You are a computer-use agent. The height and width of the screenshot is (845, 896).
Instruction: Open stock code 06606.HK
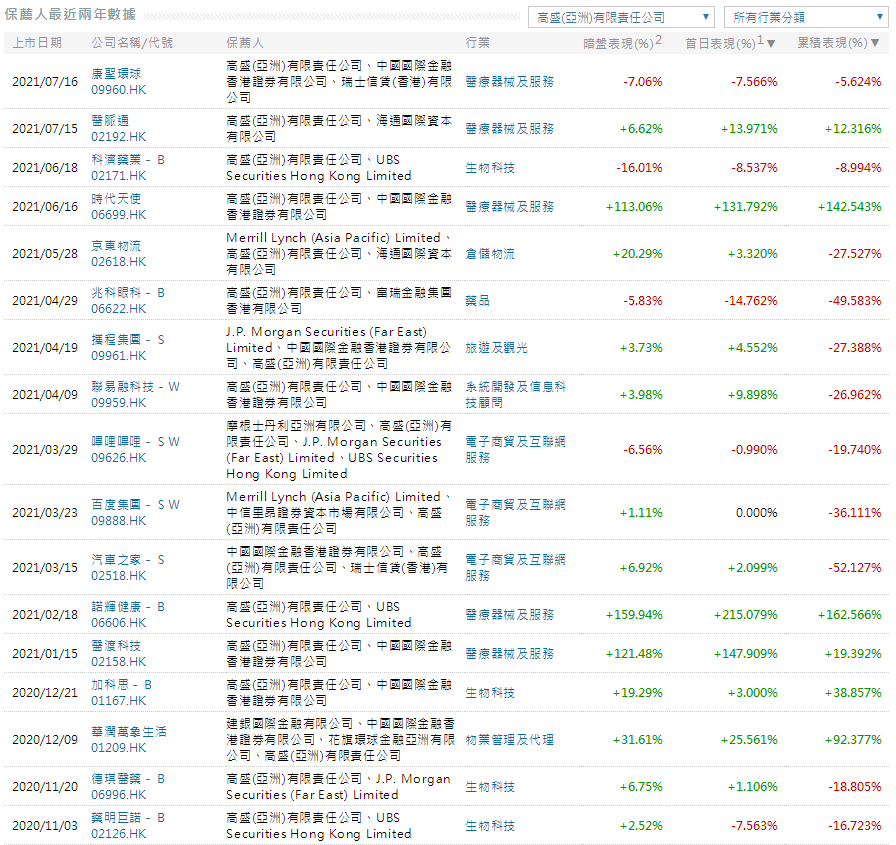click(x=119, y=623)
